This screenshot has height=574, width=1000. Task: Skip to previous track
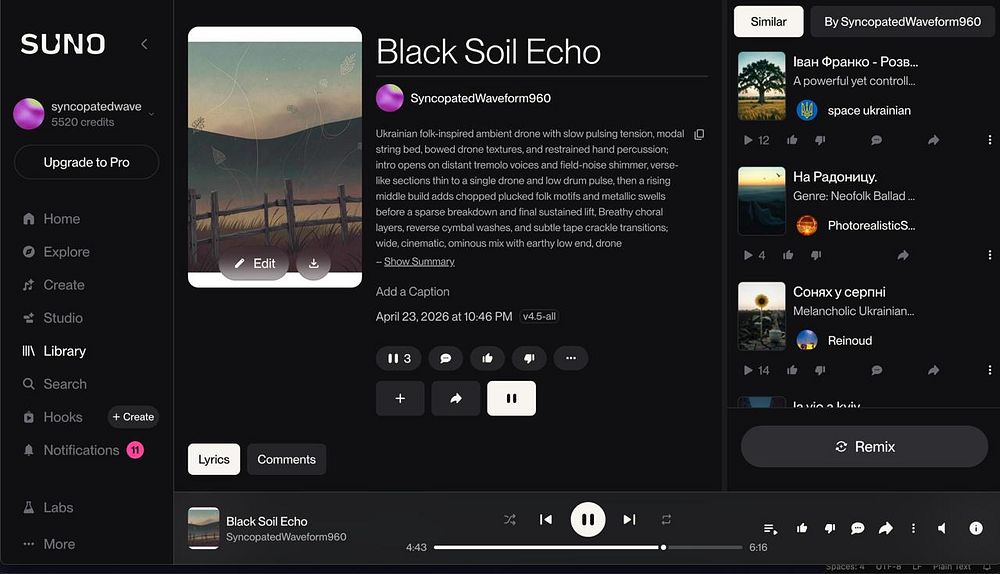546,520
